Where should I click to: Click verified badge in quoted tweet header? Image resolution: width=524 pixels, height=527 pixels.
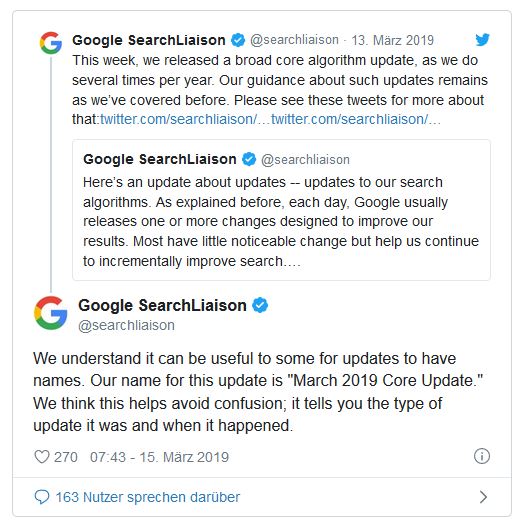tap(249, 159)
